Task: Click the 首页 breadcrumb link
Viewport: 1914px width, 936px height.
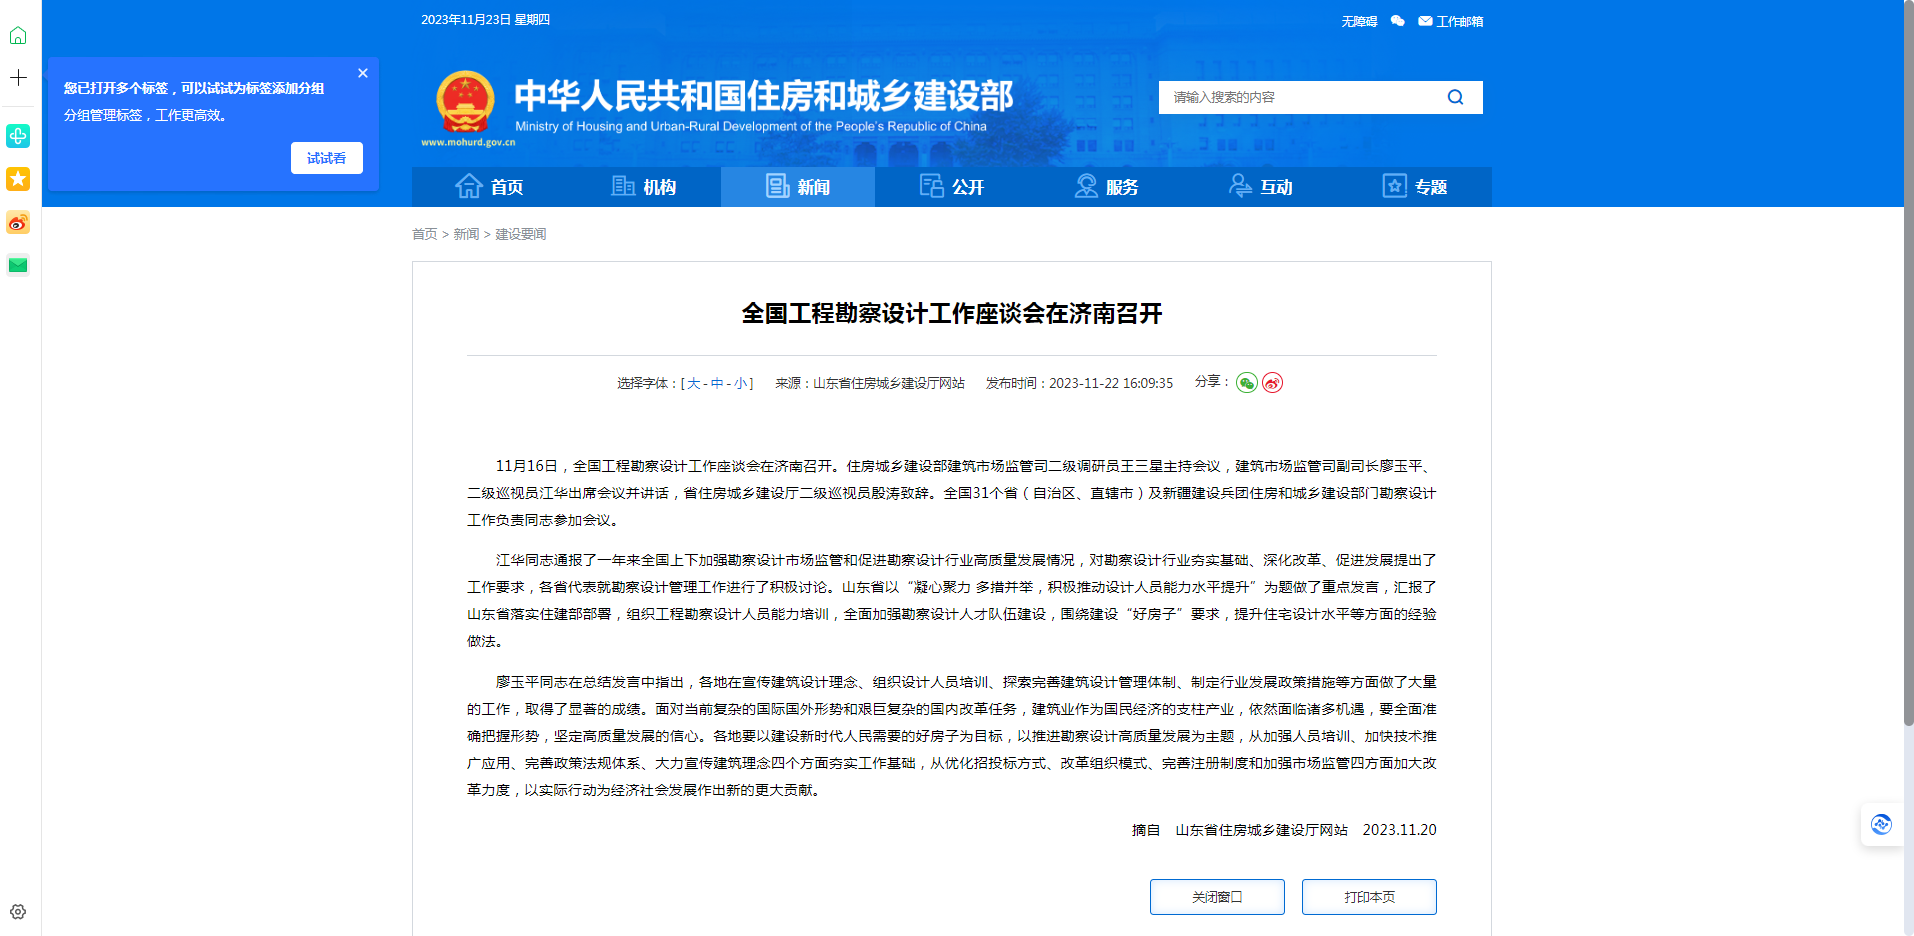Action: coord(425,234)
